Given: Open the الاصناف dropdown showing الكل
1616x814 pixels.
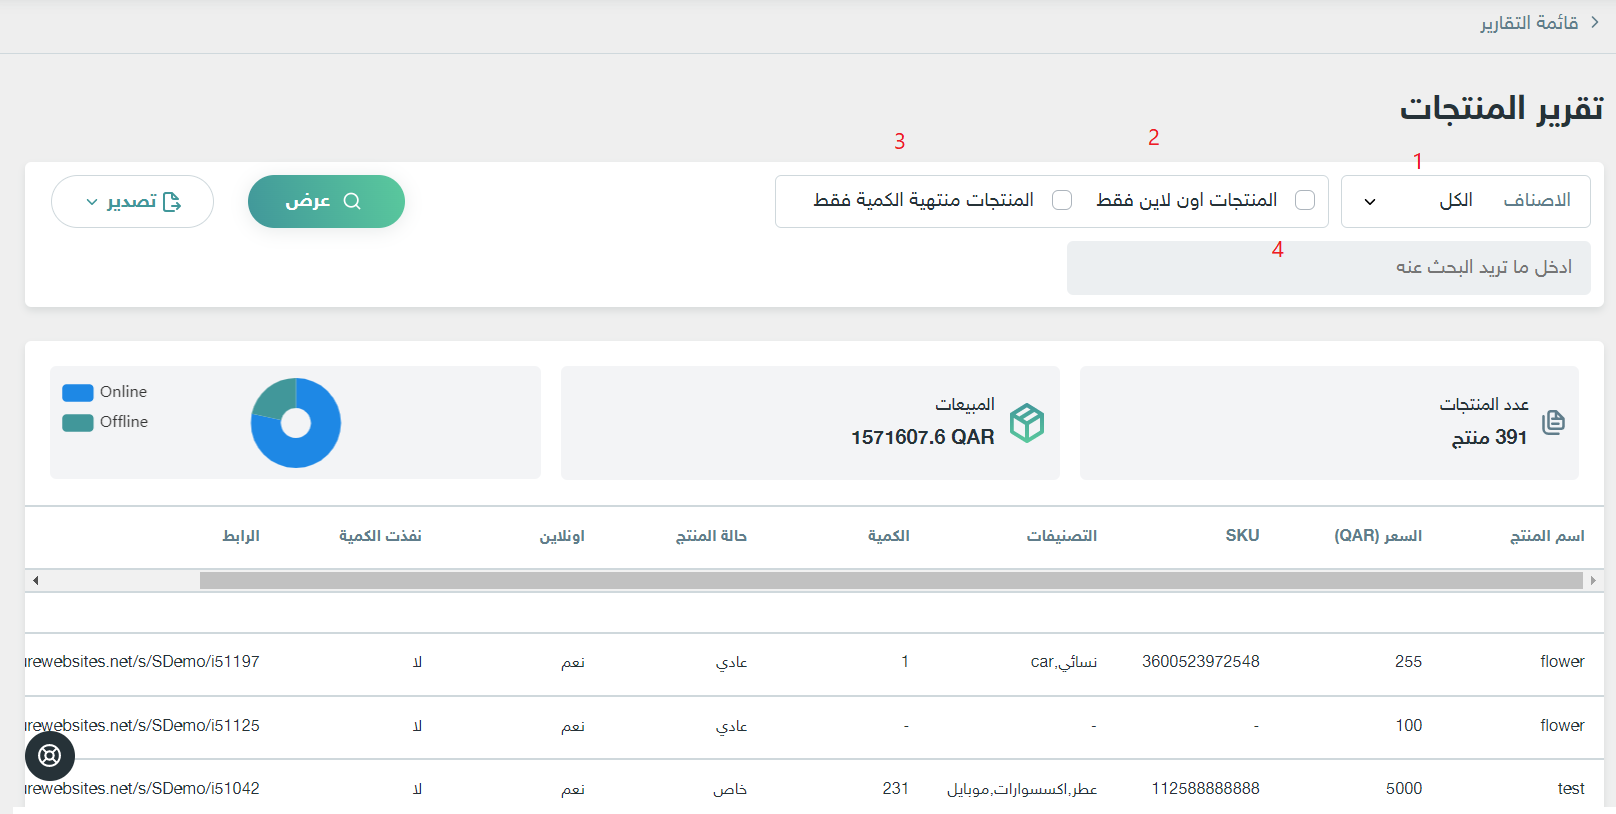Looking at the screenshot, I should [1465, 201].
